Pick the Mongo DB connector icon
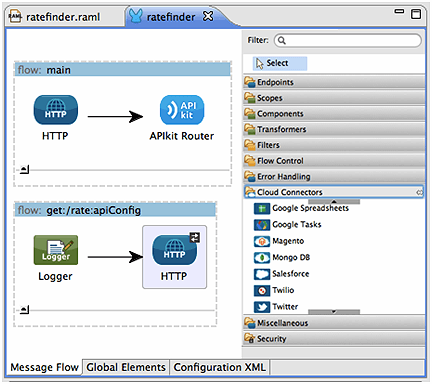This screenshot has height=384, width=432. 262,258
